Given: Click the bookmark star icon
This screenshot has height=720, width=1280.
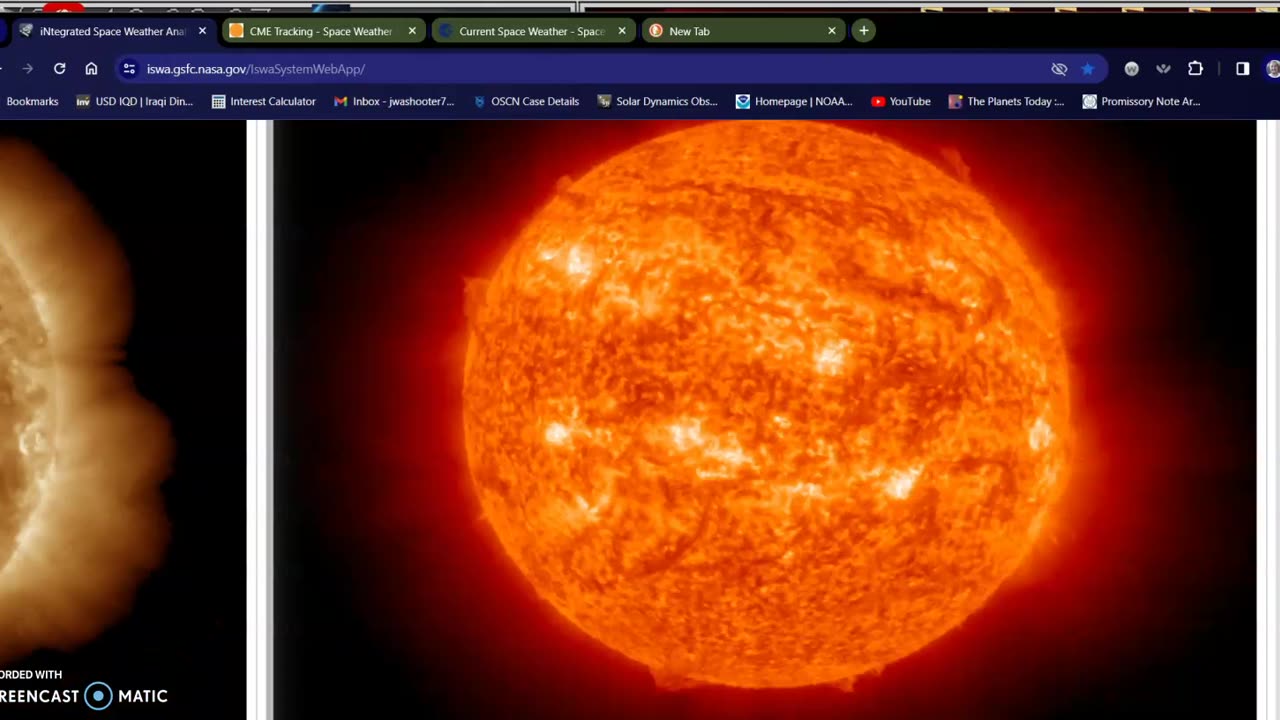Looking at the screenshot, I should click(1087, 69).
